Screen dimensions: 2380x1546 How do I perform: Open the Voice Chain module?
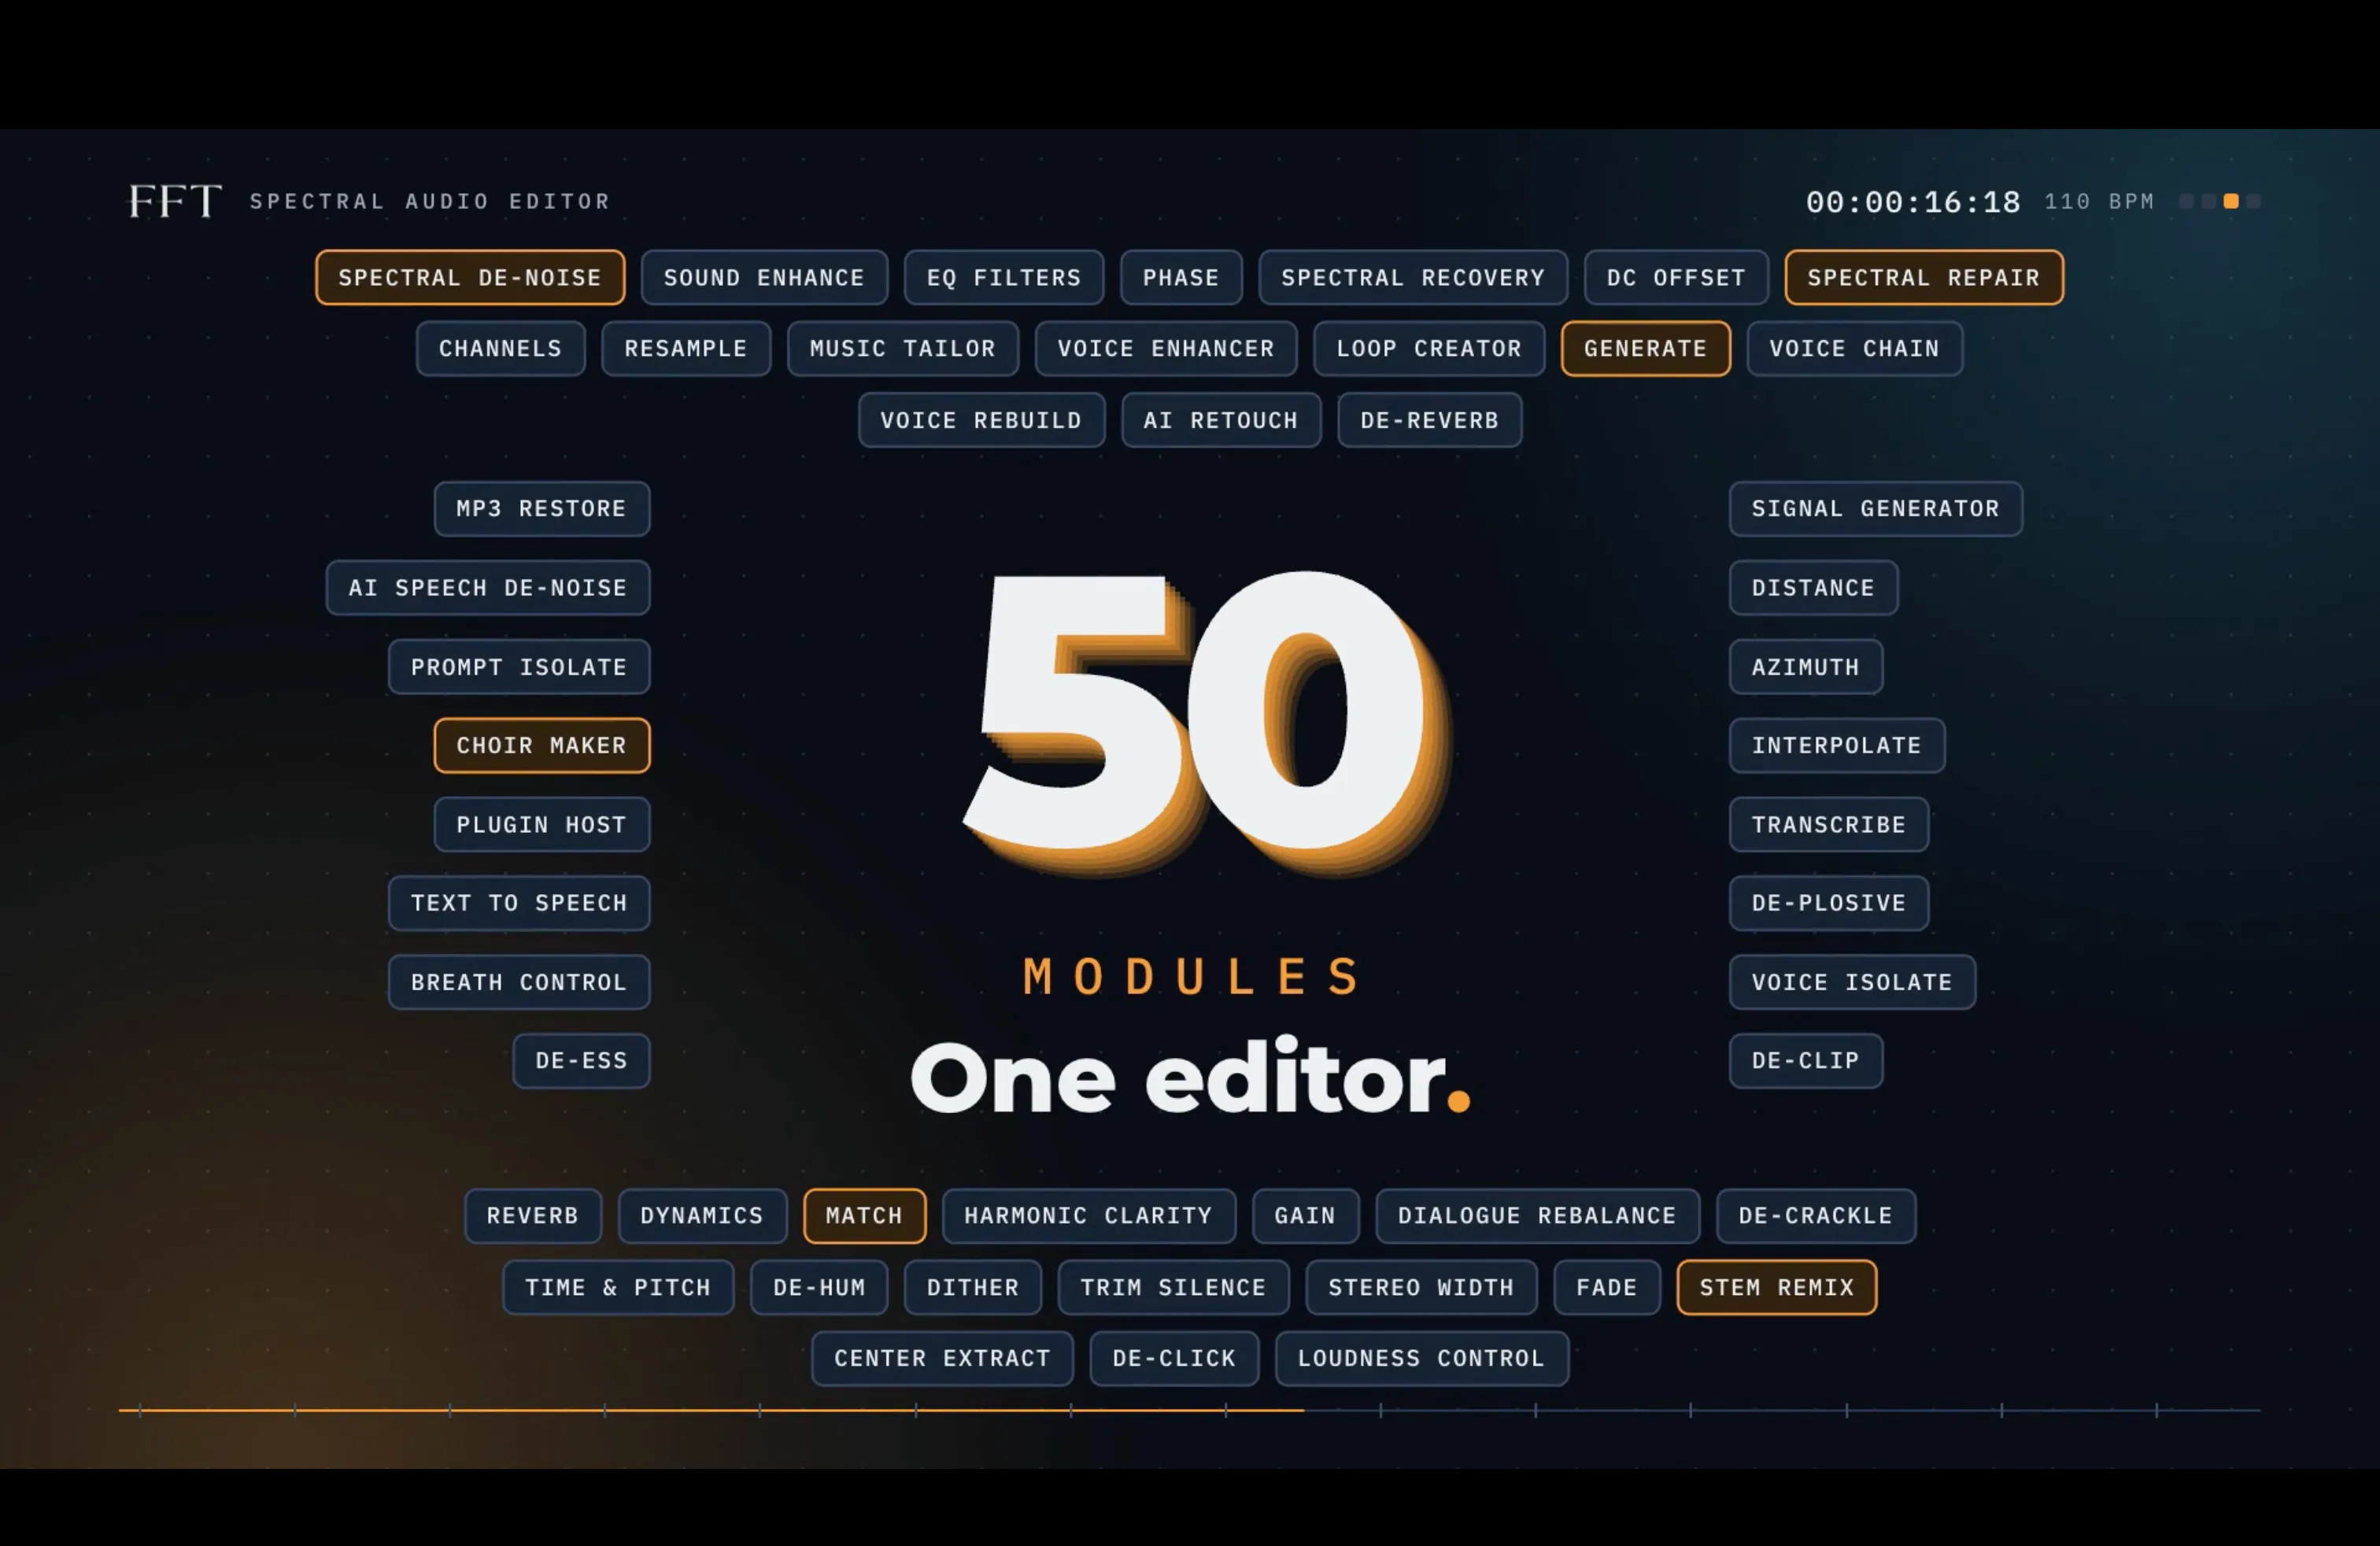[1855, 348]
